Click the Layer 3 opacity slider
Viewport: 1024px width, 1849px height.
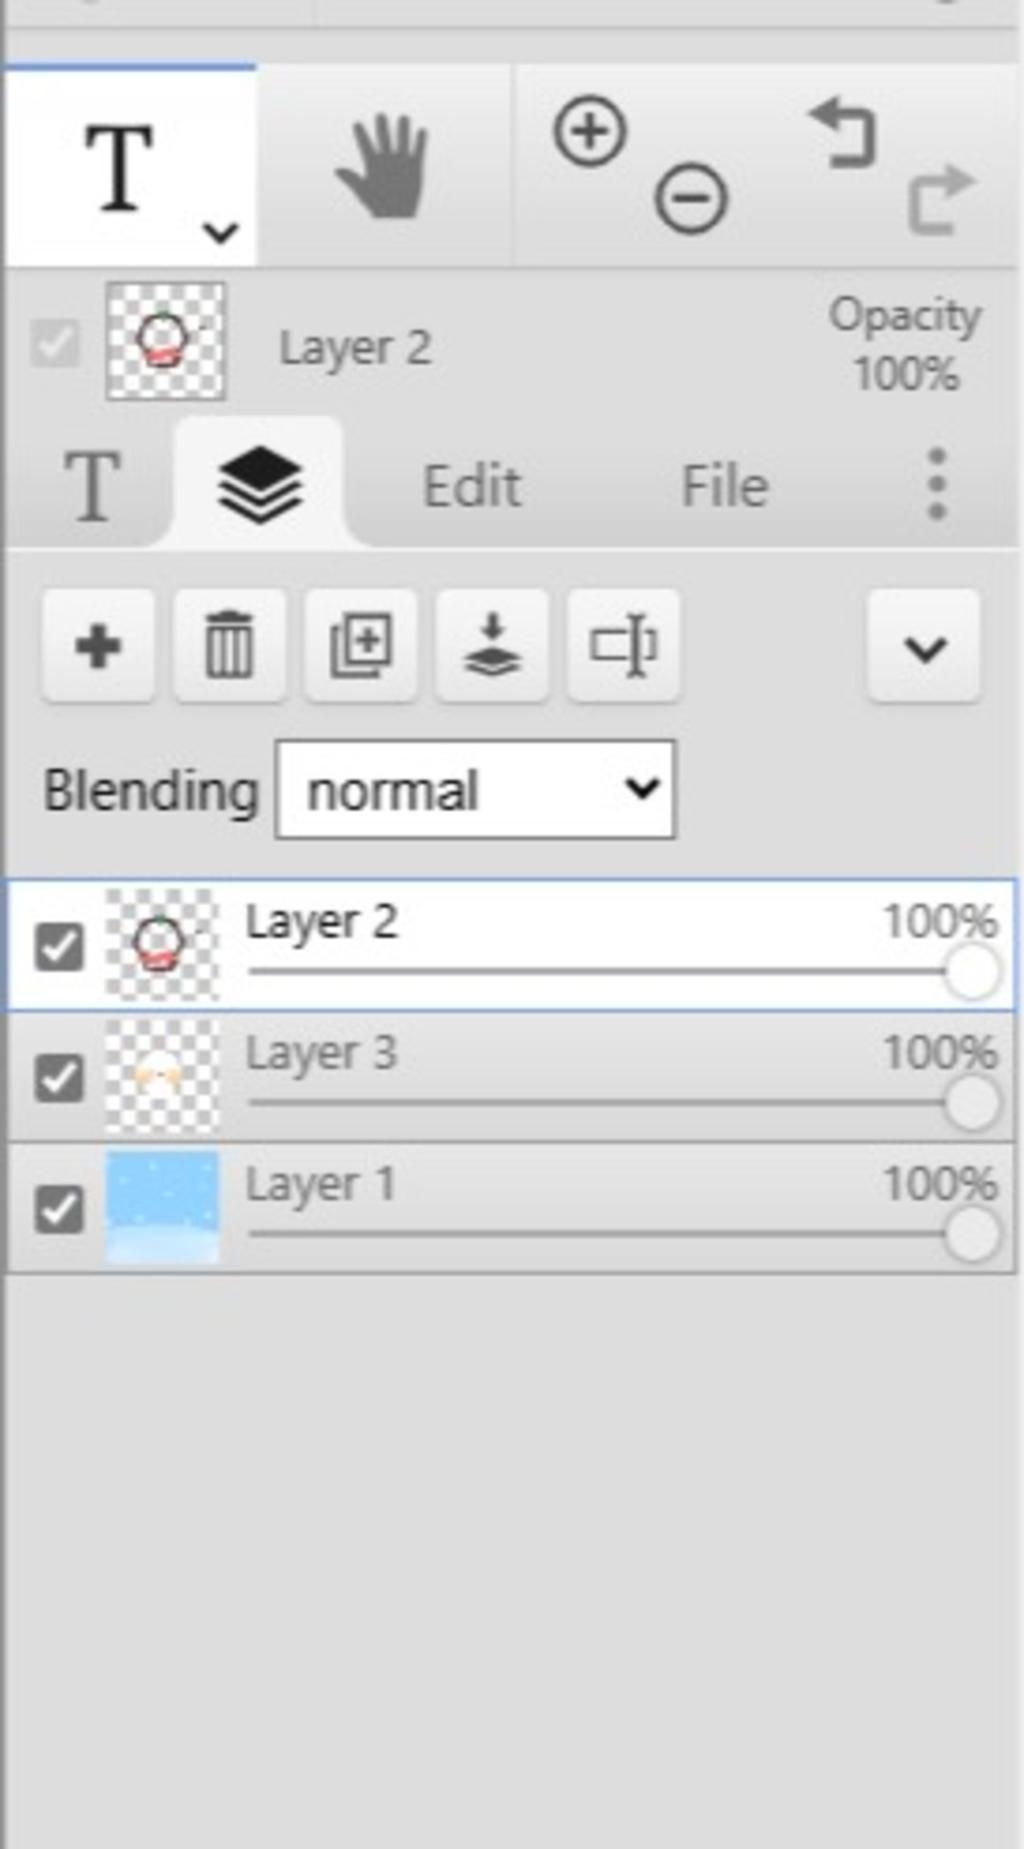600,1103
